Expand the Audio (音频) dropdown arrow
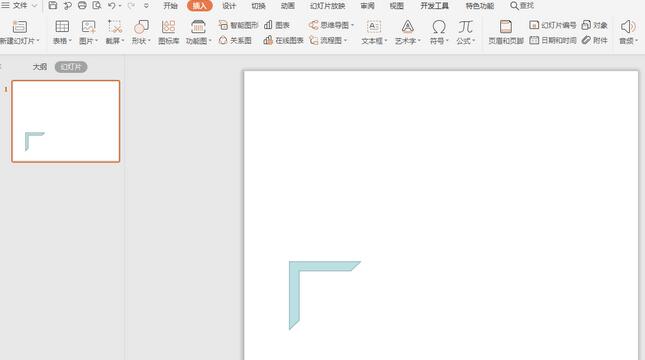Image resolution: width=645 pixels, height=360 pixels. pyautogui.click(x=636, y=41)
